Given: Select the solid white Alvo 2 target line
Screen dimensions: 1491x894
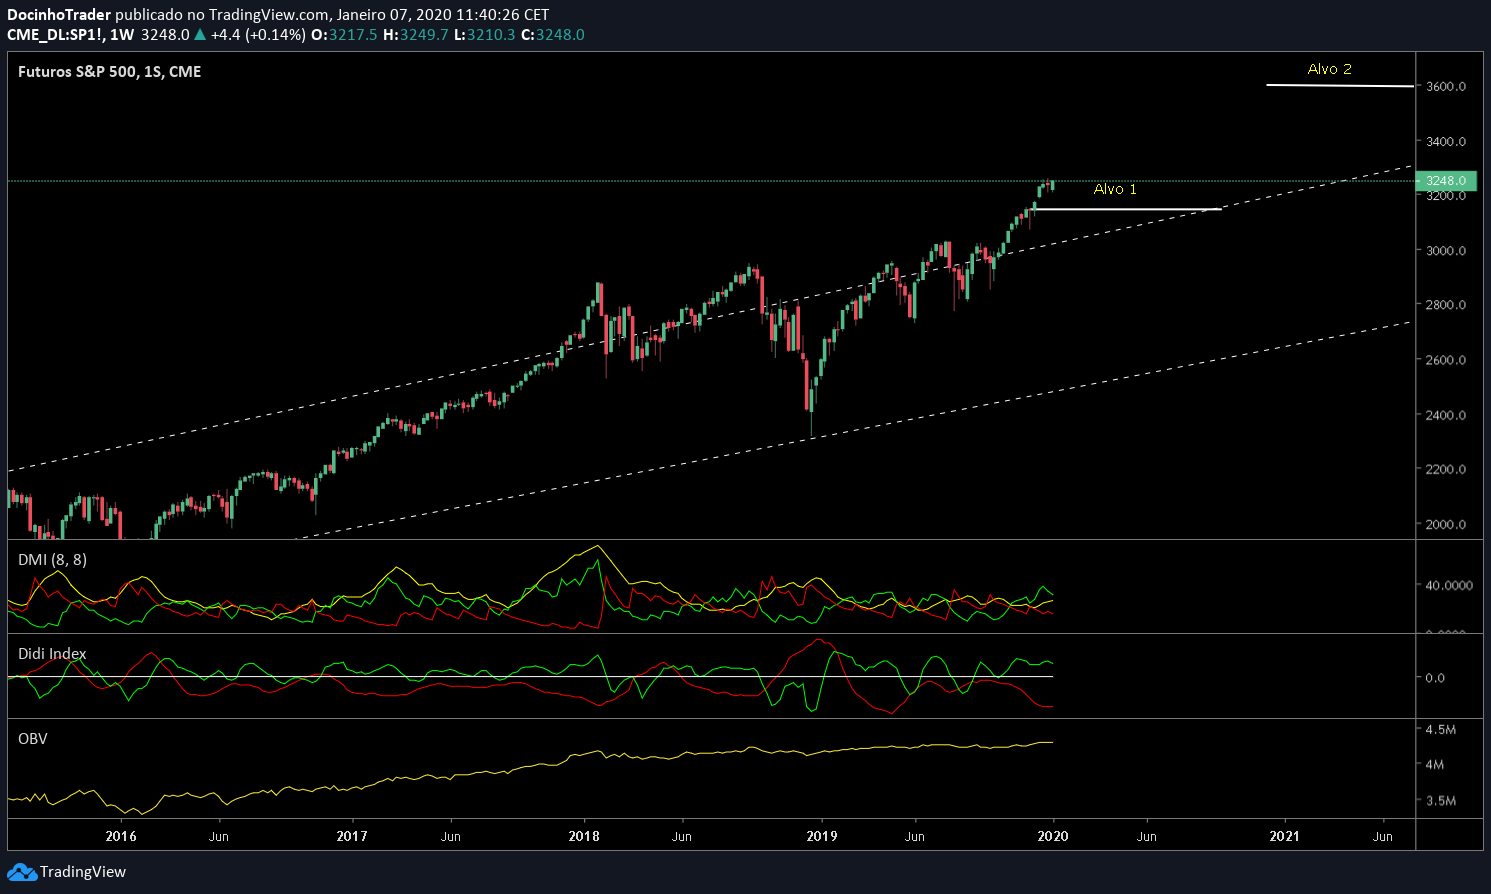Looking at the screenshot, I should click(x=1340, y=86).
